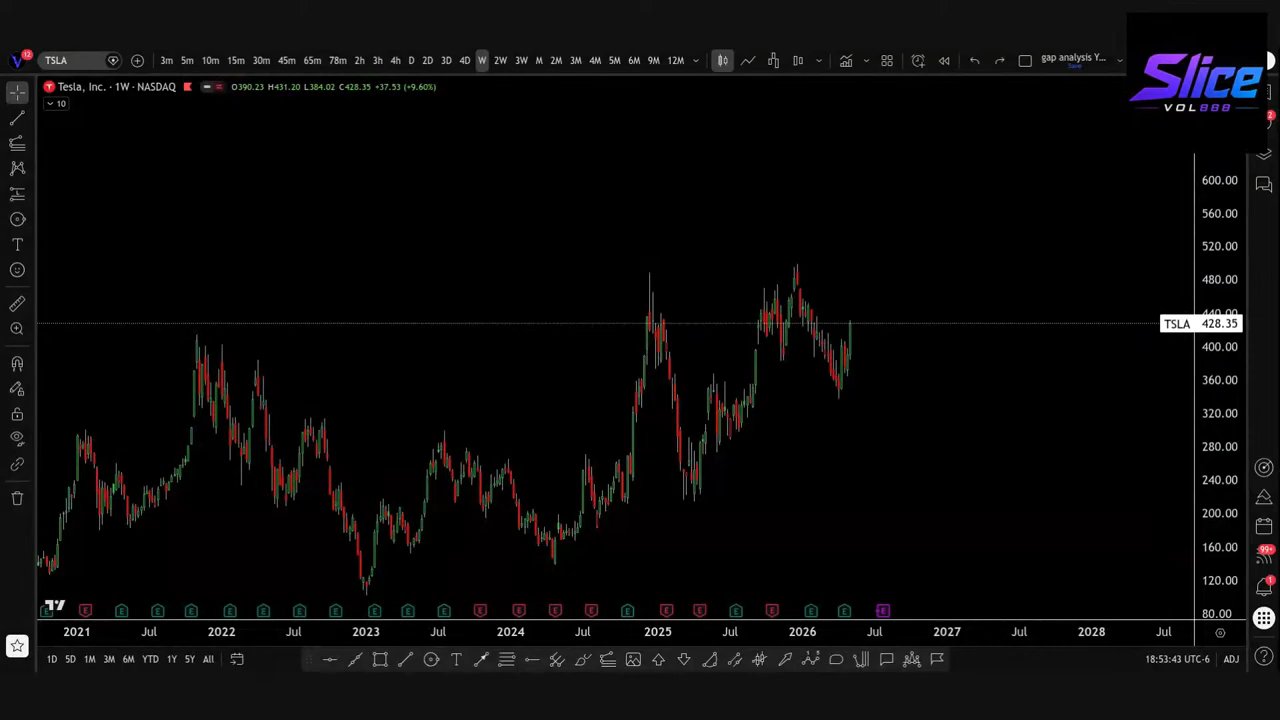Viewport: 1280px width, 720px height.
Task: Expand the favorite indicators dropdown arrow
Action: pyautogui.click(x=866, y=61)
